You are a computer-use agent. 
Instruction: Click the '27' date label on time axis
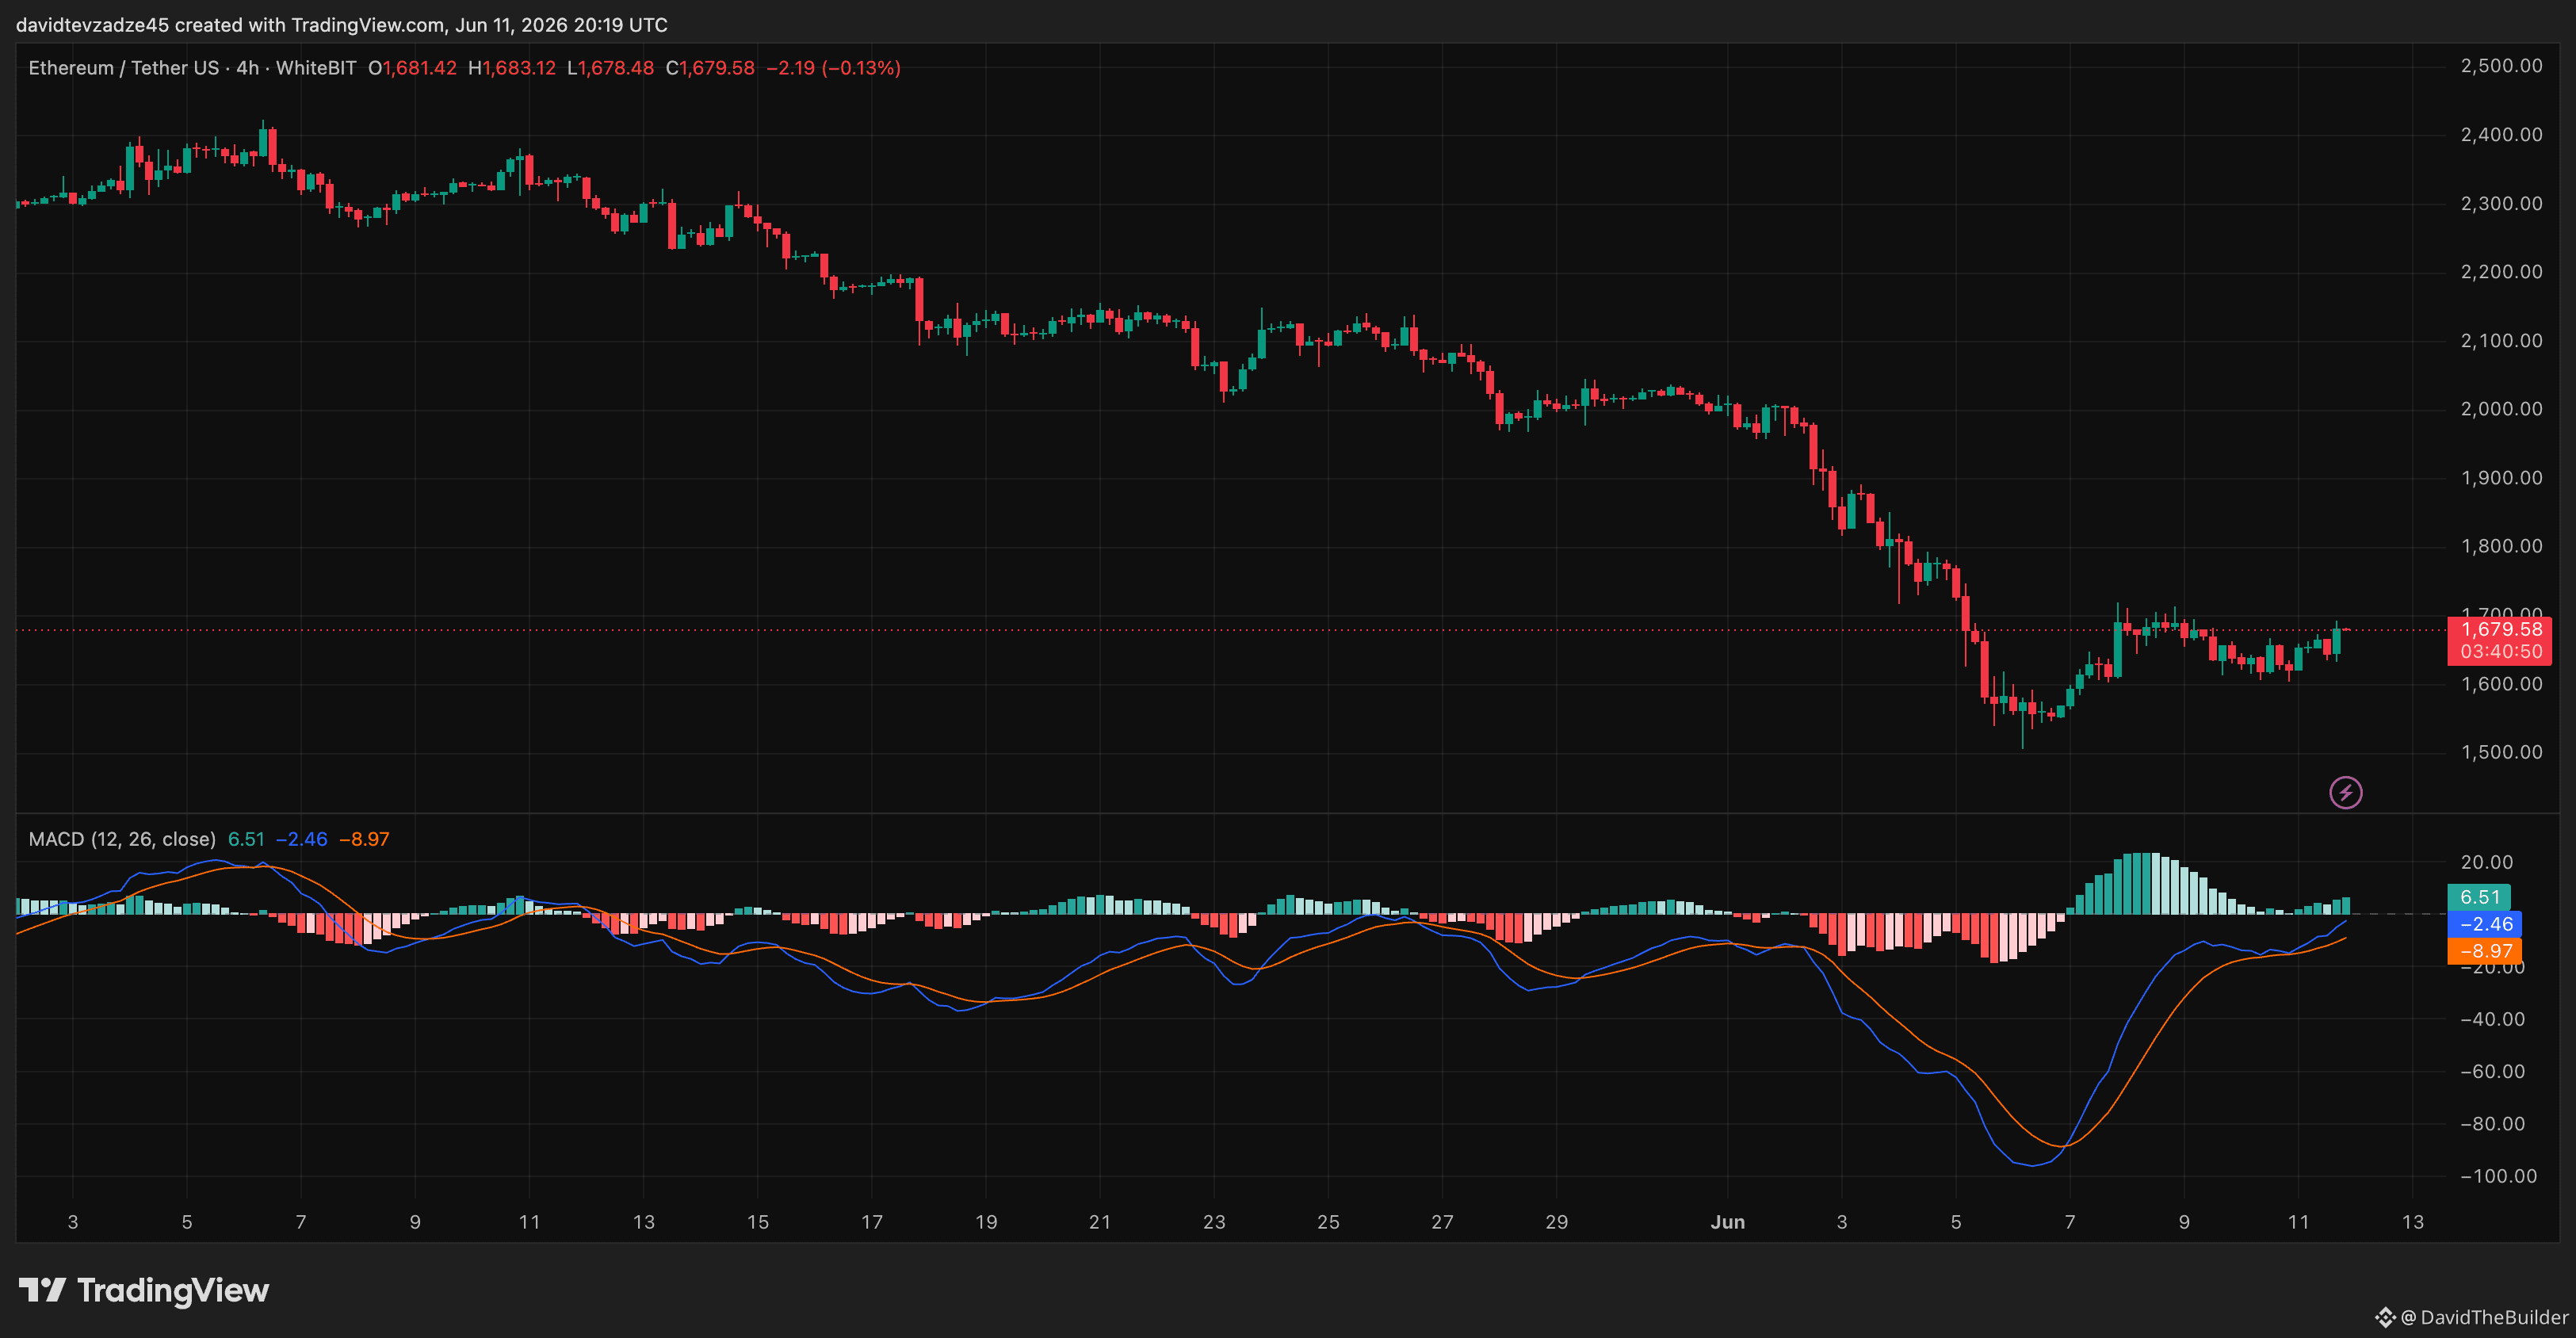click(1442, 1222)
